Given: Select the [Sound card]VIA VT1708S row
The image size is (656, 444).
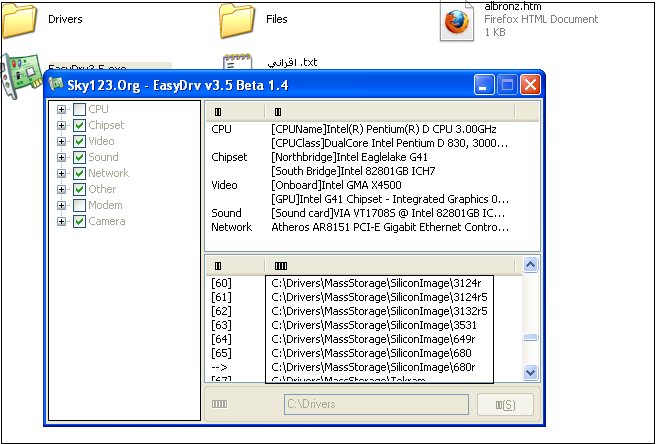Looking at the screenshot, I should (x=360, y=213).
